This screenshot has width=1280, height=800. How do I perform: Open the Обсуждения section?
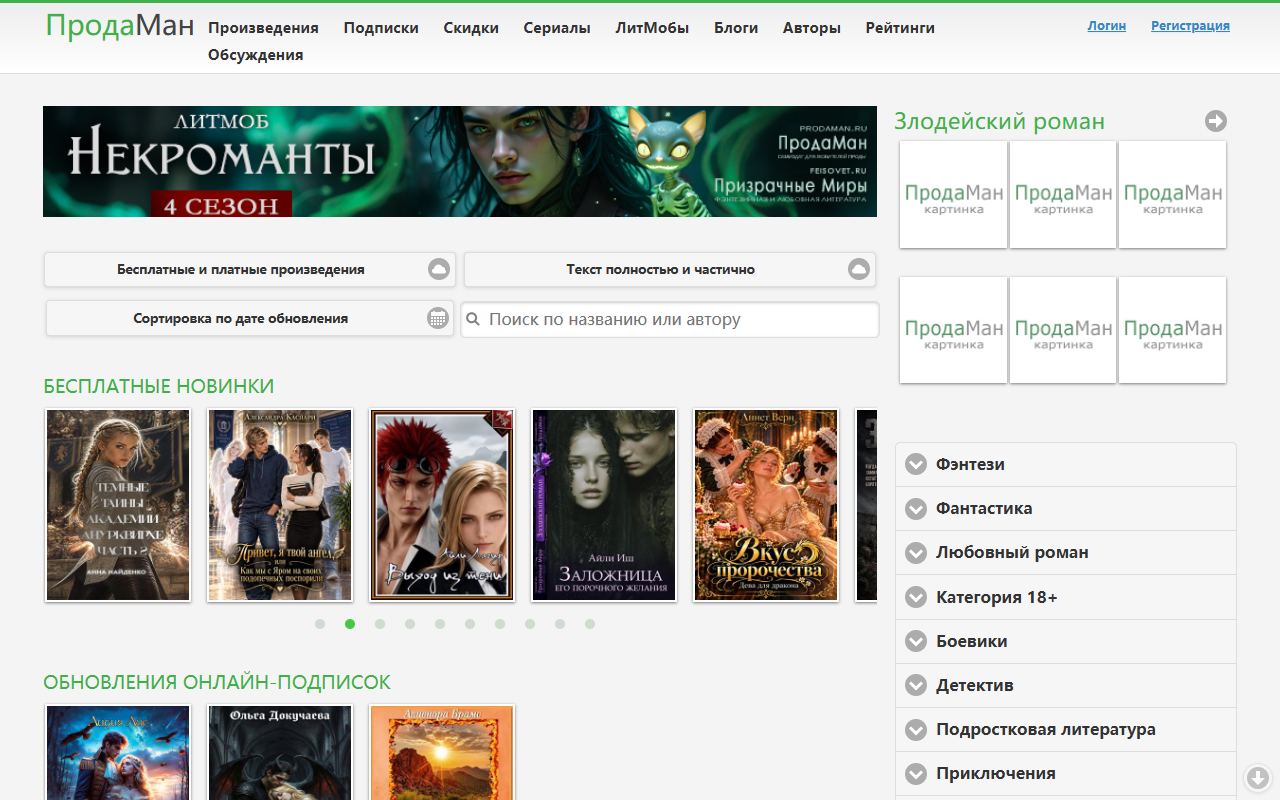point(256,55)
